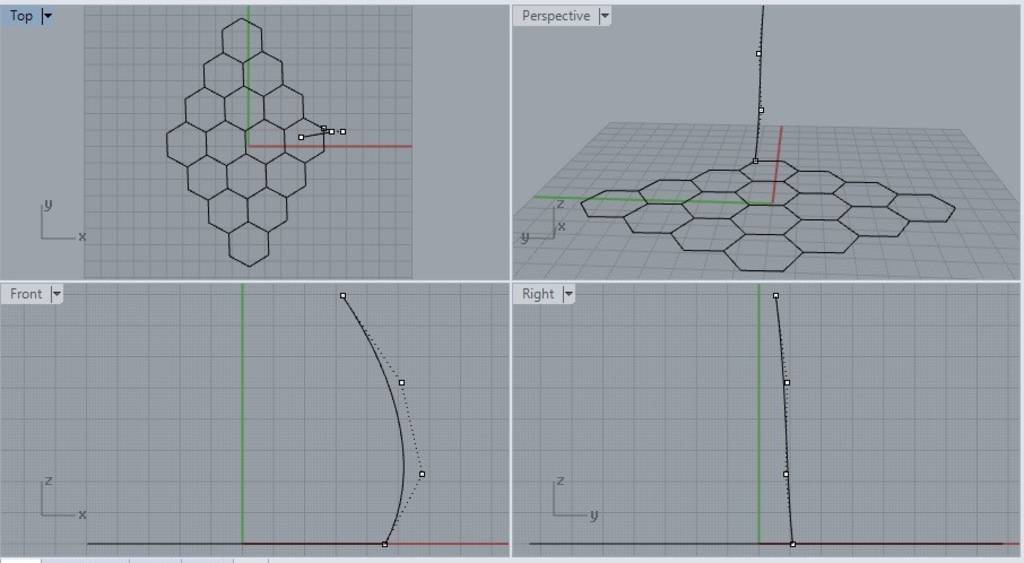Activate the Right viewport title label
Viewport: 1024px width, 563px height.
point(537,294)
